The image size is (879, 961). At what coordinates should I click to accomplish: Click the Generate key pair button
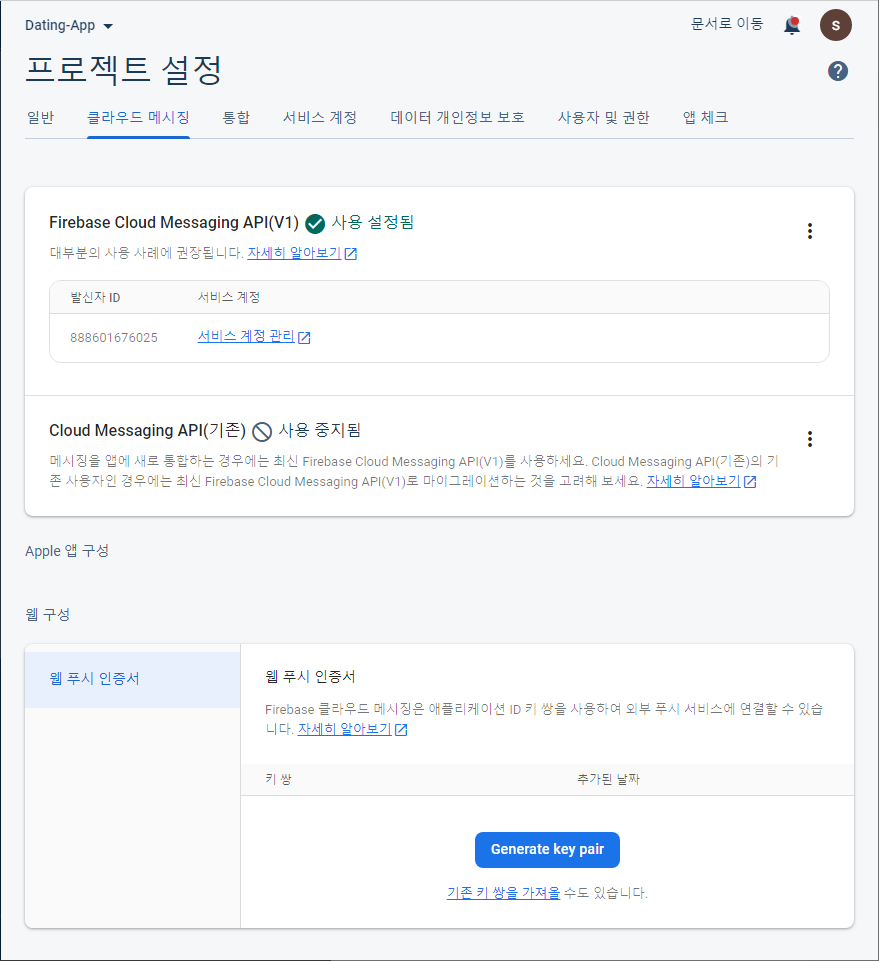[547, 849]
